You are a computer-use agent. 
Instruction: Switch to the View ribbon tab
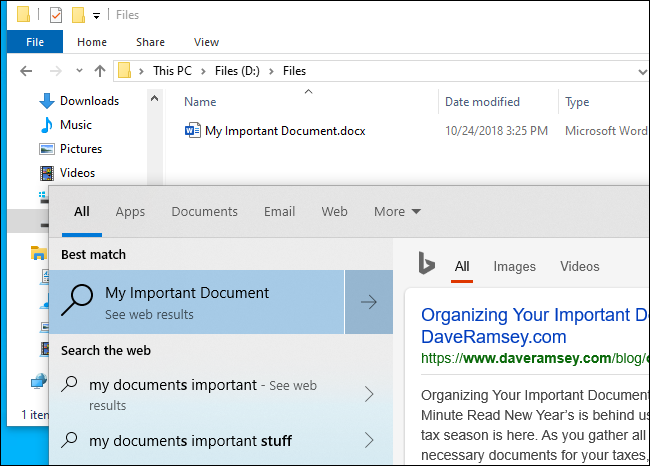click(206, 42)
